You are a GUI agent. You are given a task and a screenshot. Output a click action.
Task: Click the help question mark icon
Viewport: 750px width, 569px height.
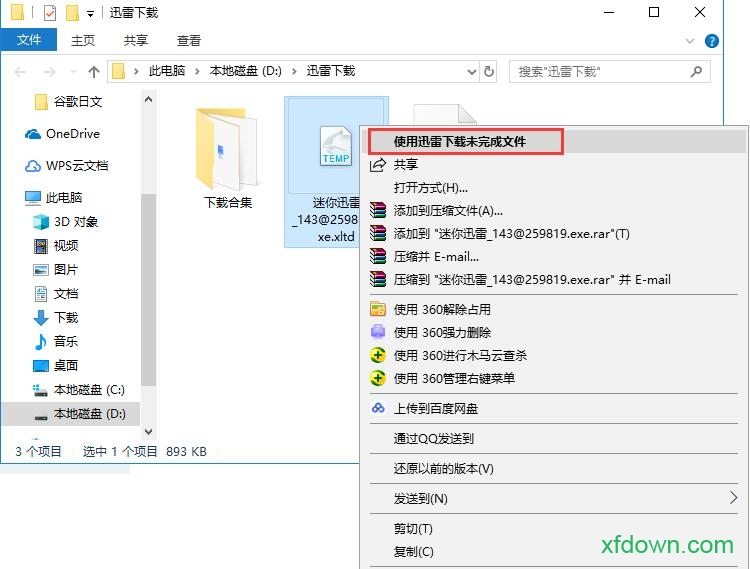712,41
